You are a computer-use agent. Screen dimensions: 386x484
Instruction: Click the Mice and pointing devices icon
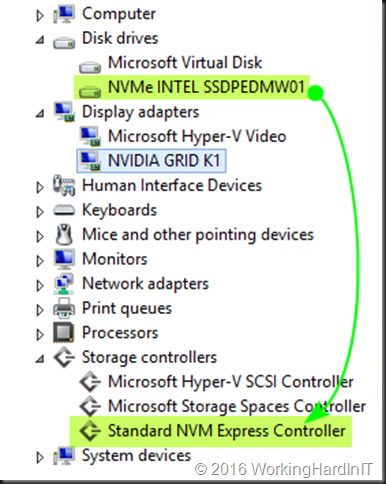click(x=64, y=235)
